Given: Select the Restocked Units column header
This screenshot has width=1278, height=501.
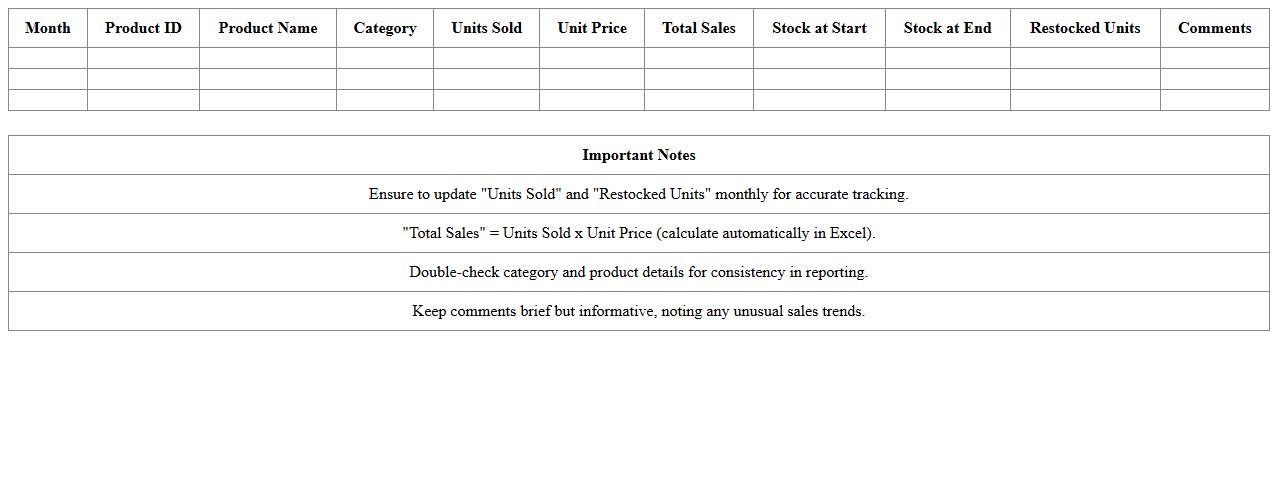Looking at the screenshot, I should pos(1085,28).
